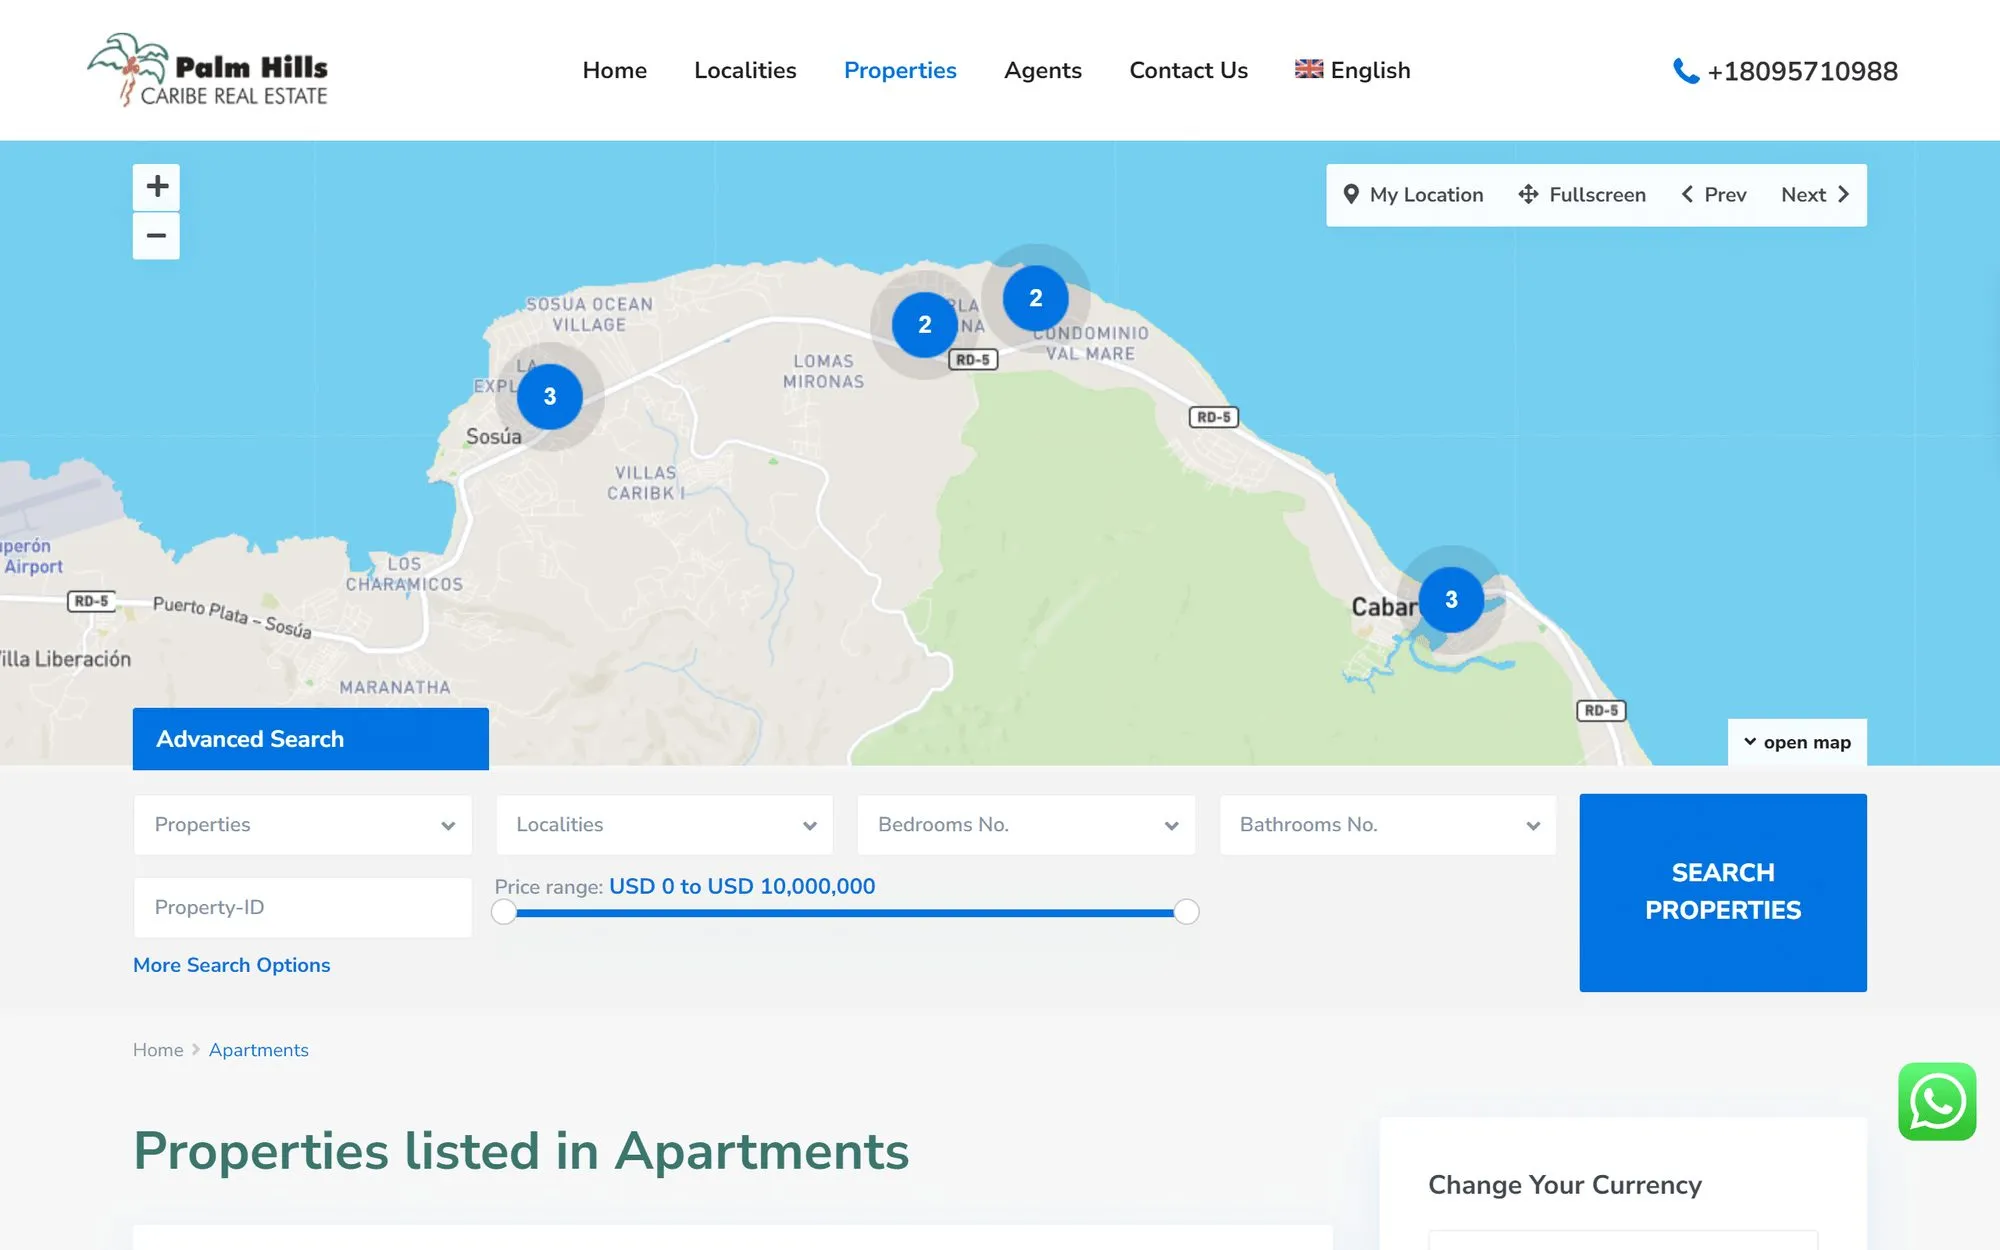Click the "Properties listed in Apartments" heading
Screen dimensions: 2000x1250
coord(521,1150)
